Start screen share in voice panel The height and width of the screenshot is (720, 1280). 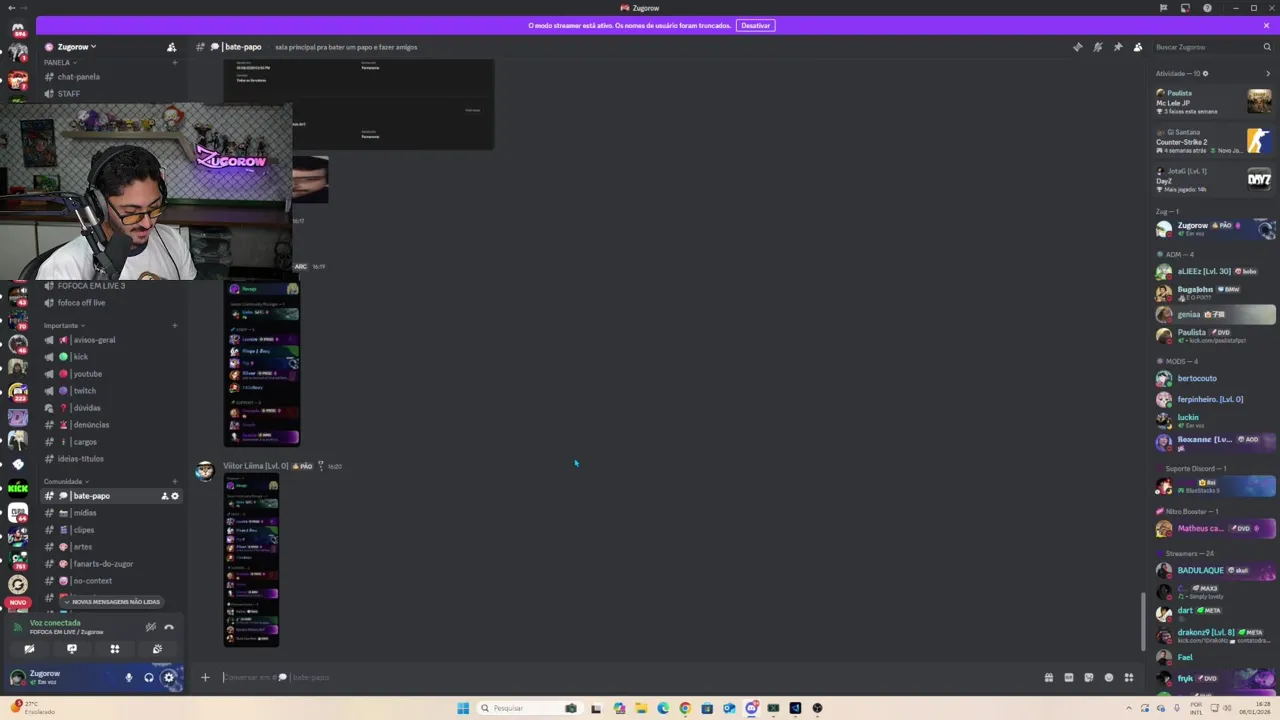point(72,649)
